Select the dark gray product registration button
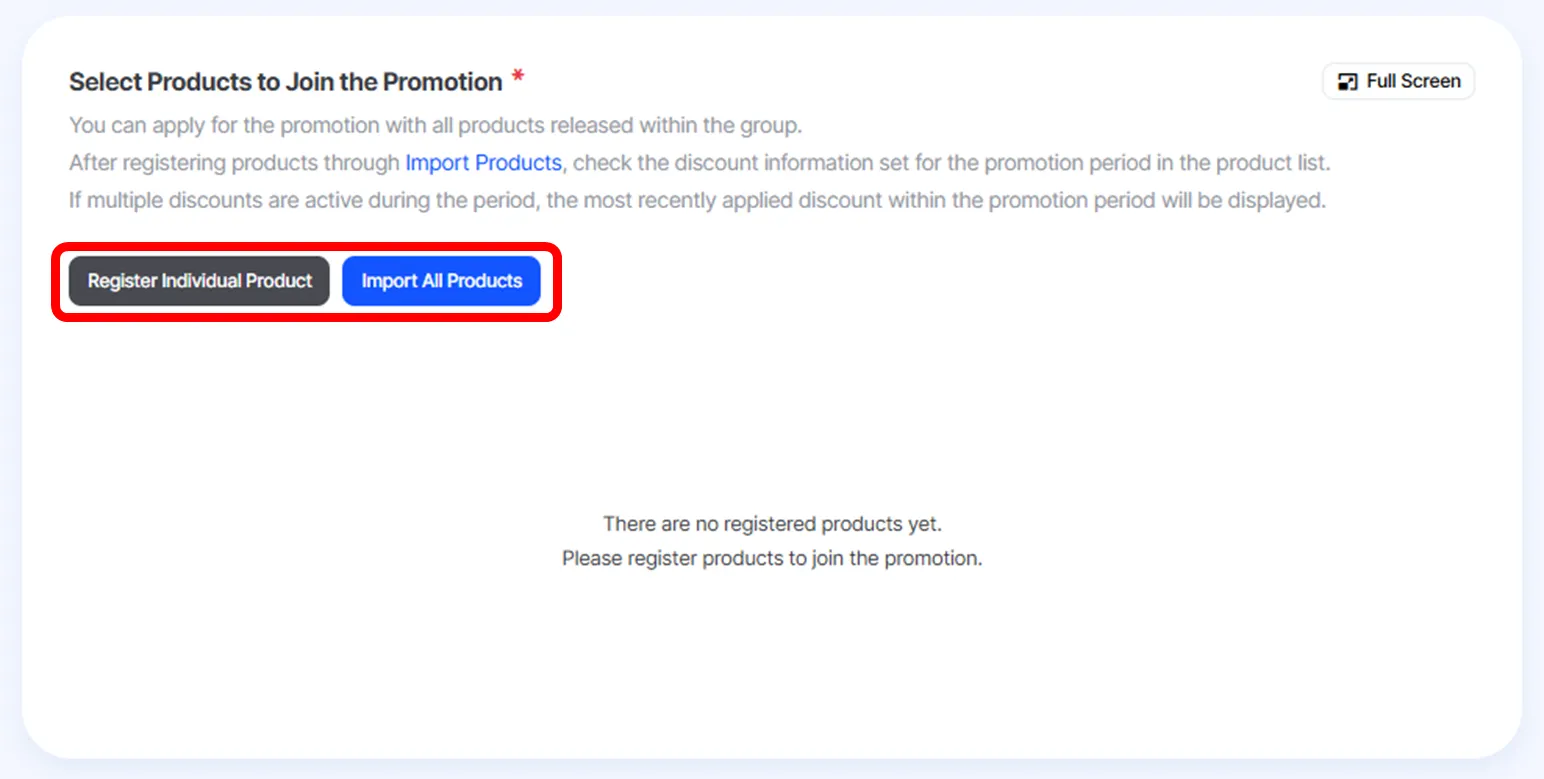Screen dimensions: 1544x779 tap(199, 281)
